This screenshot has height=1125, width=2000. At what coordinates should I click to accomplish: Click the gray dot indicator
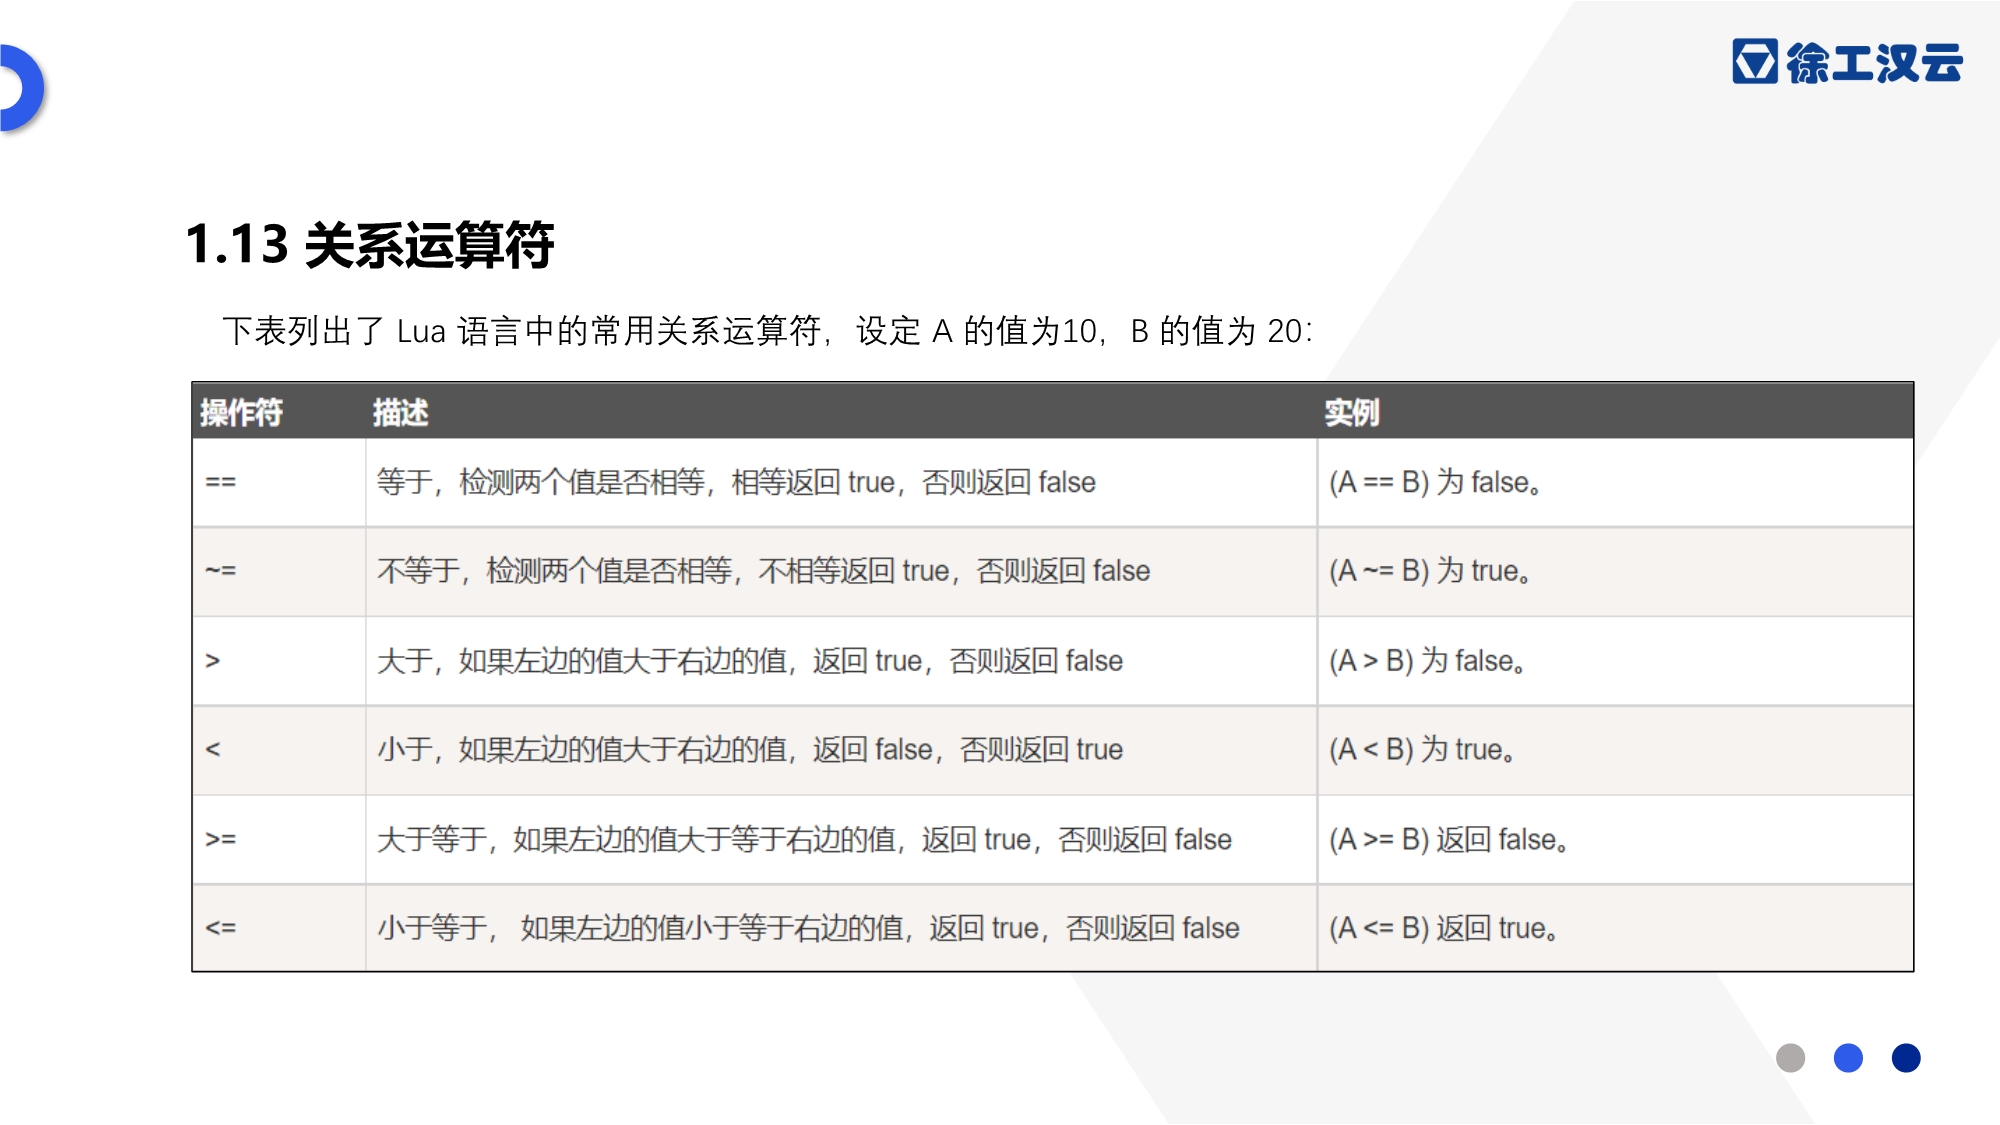(x=1790, y=1058)
